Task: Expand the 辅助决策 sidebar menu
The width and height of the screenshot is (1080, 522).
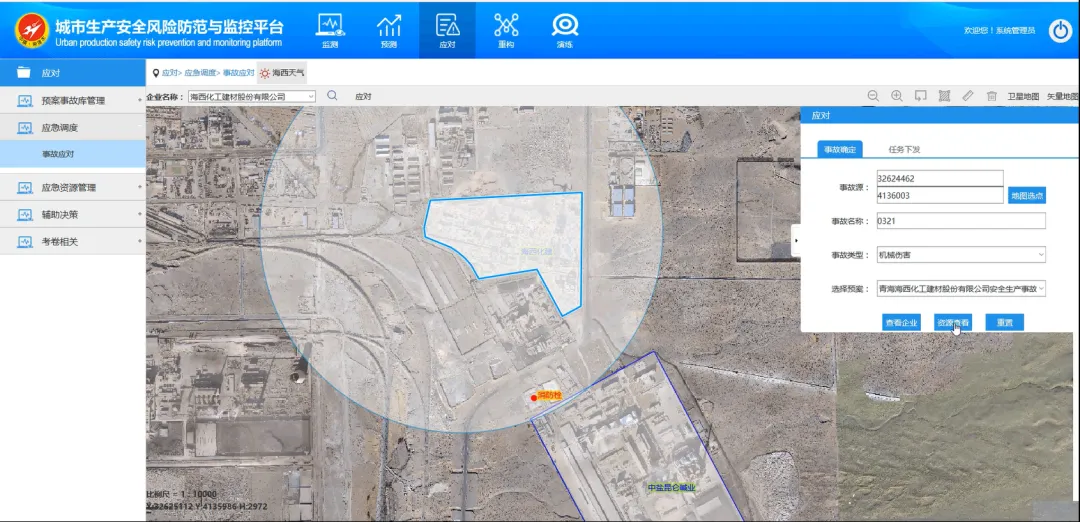Action: (72, 215)
